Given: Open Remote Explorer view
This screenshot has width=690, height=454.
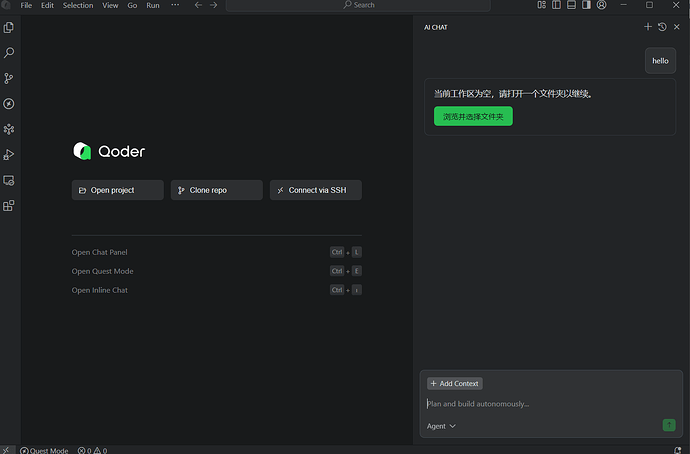Looking at the screenshot, I should (9, 180).
